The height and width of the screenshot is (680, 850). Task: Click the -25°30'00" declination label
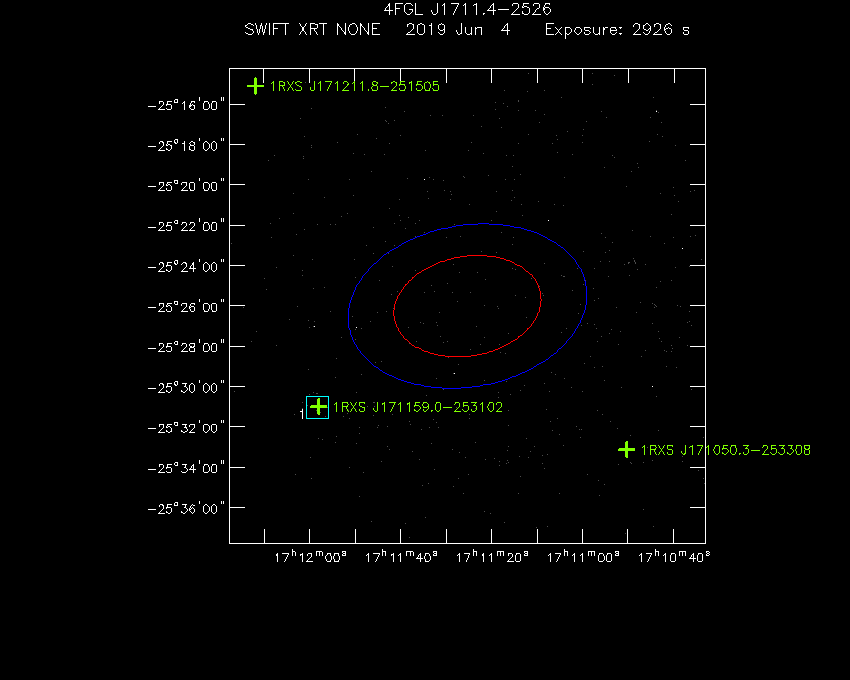(x=186, y=387)
